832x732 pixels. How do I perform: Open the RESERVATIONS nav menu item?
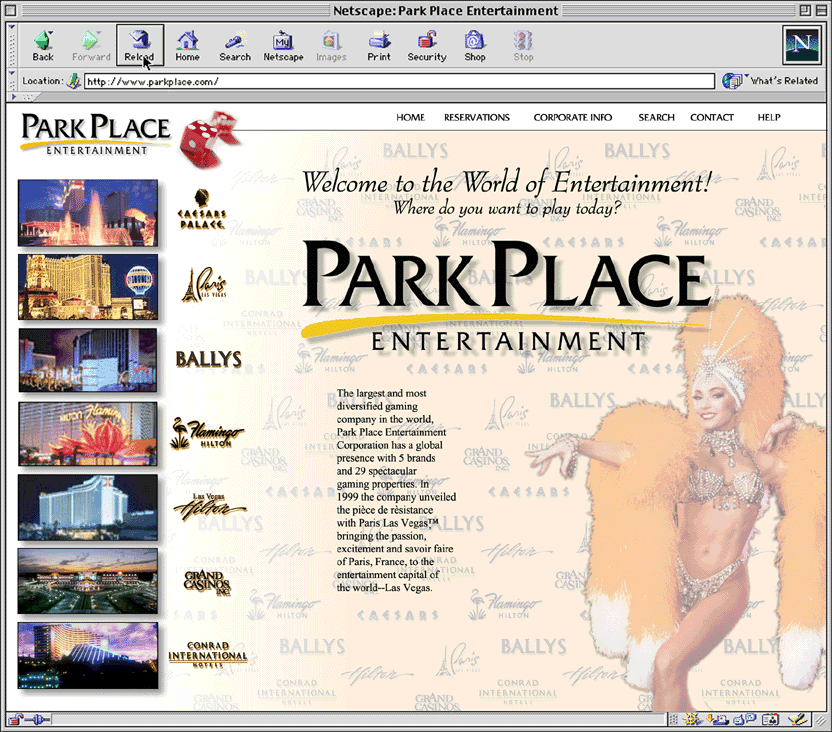click(476, 117)
